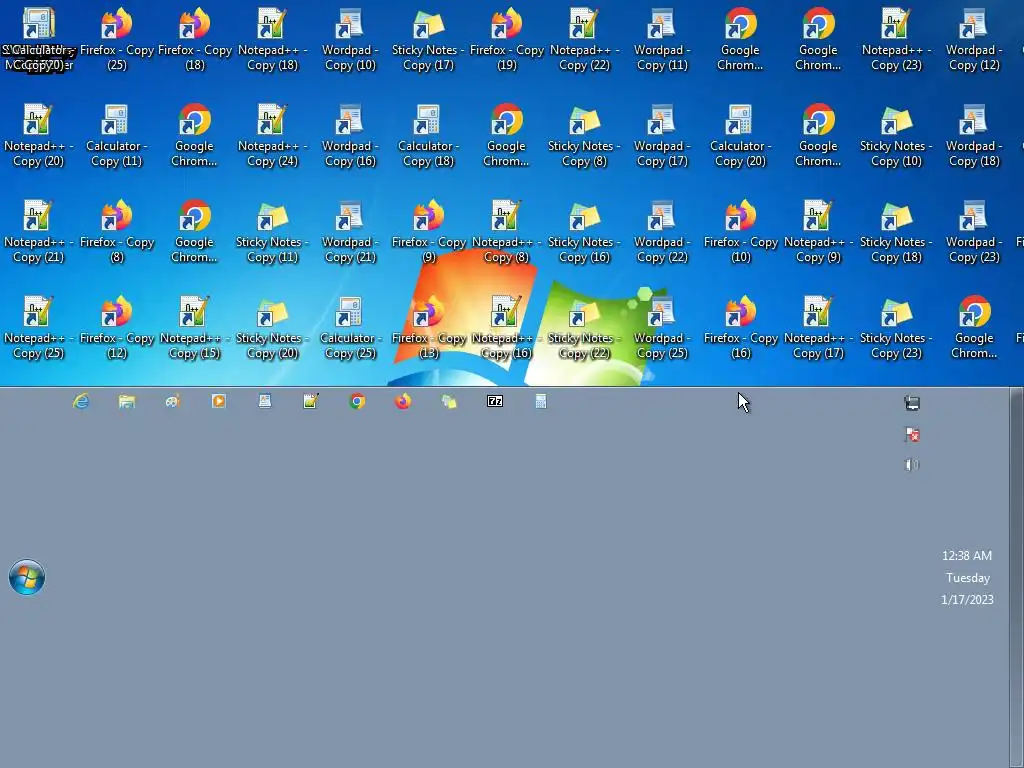Image resolution: width=1024 pixels, height=768 pixels.
Task: Select Calculator - Copy (25) icon
Action: tap(350, 327)
